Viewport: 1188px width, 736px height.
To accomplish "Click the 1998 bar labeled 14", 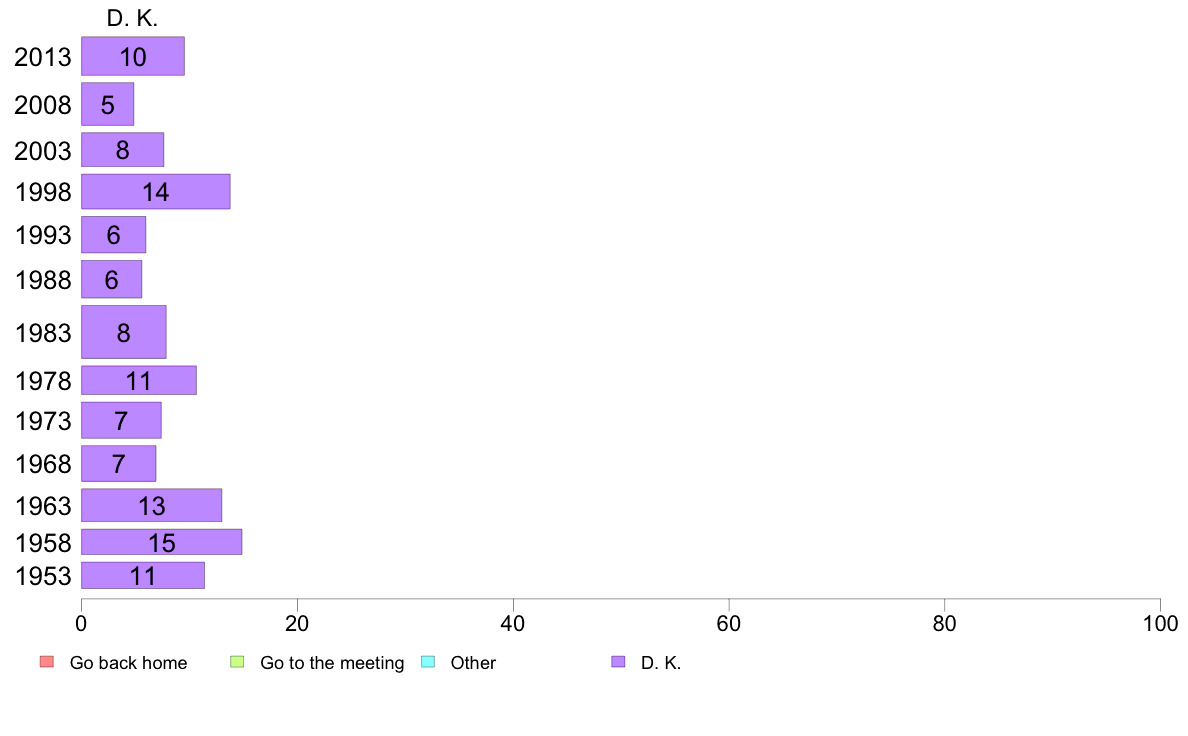I will click(155, 192).
